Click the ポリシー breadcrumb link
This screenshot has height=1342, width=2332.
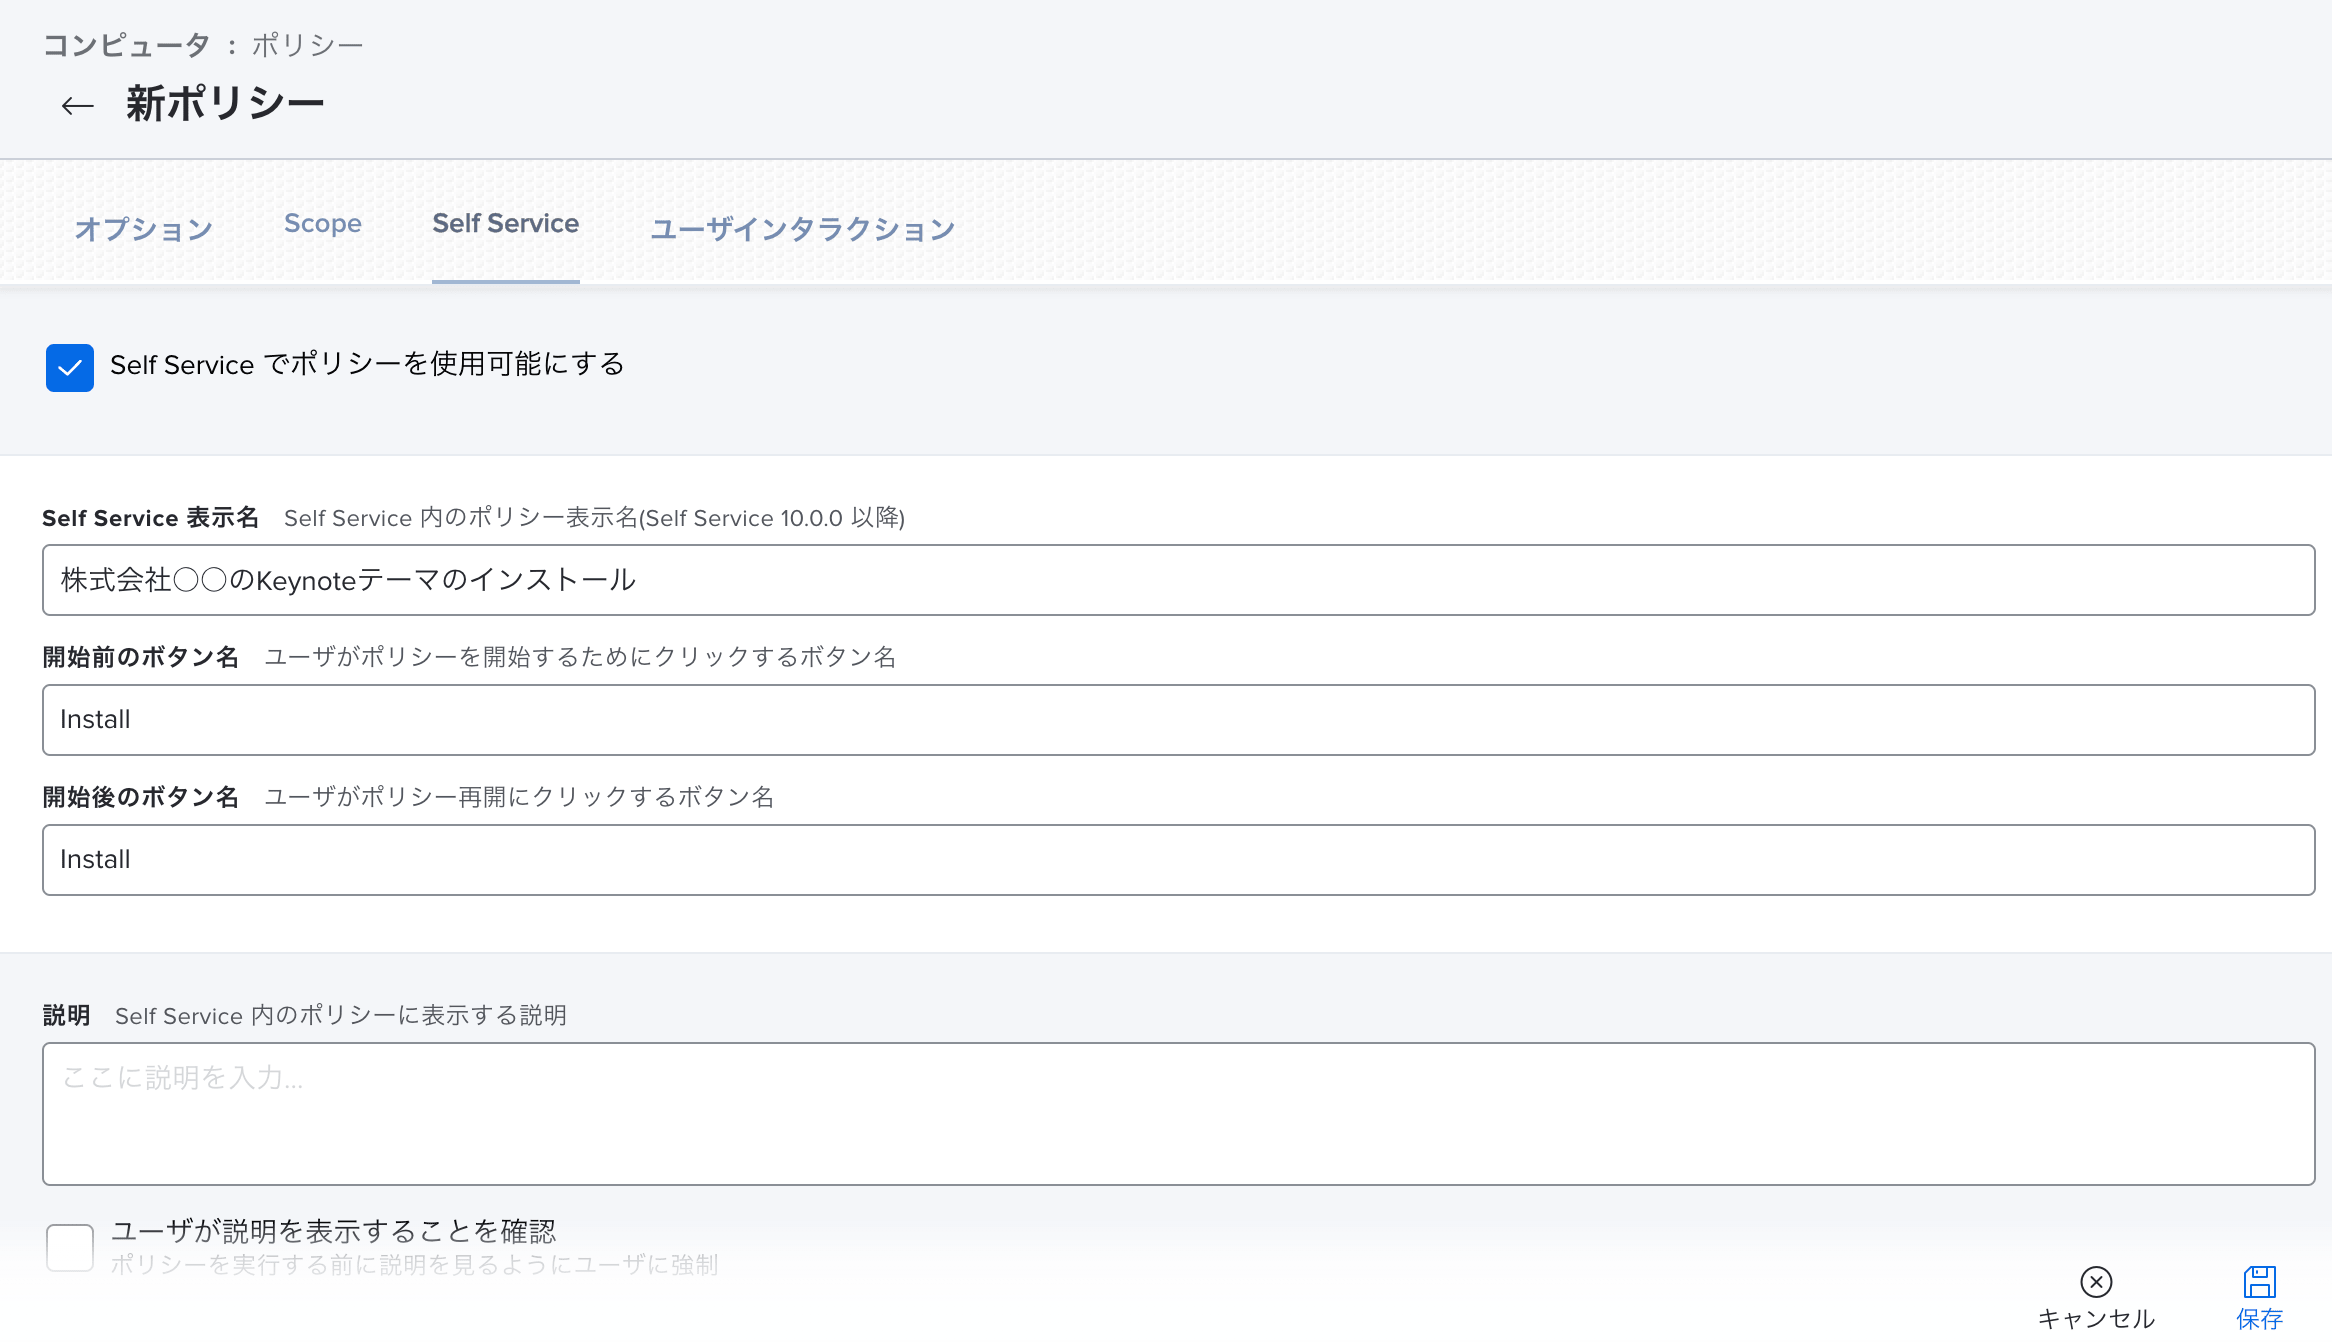[307, 45]
